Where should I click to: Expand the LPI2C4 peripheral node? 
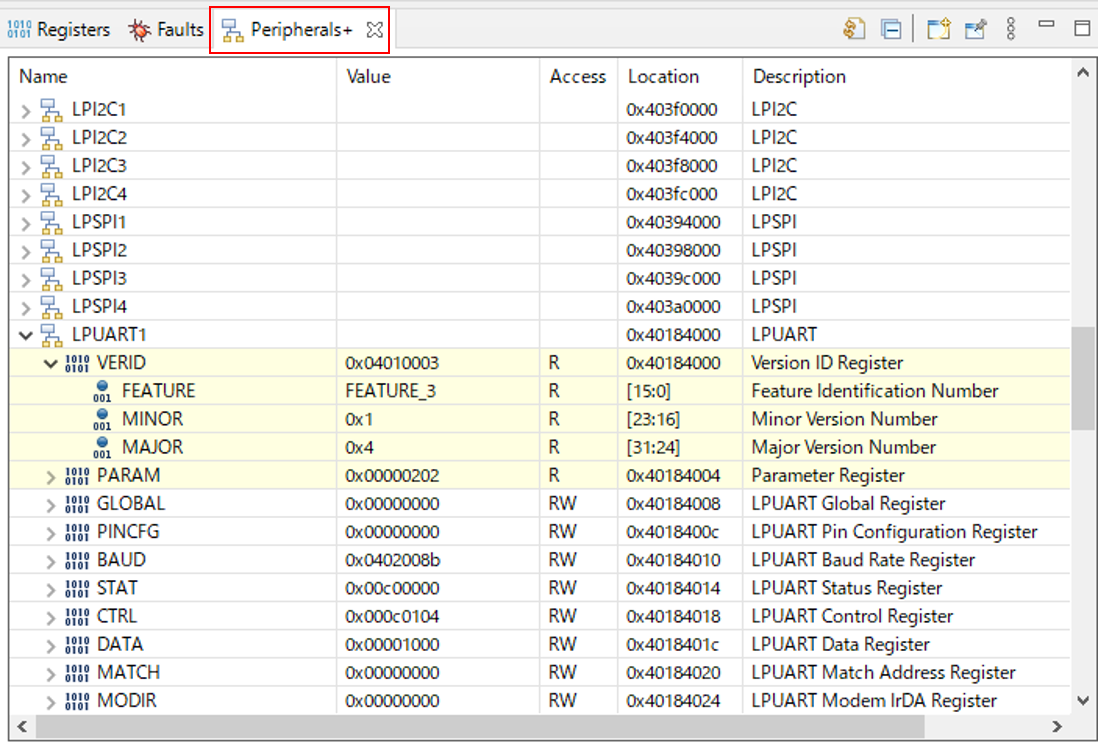click(x=26, y=195)
